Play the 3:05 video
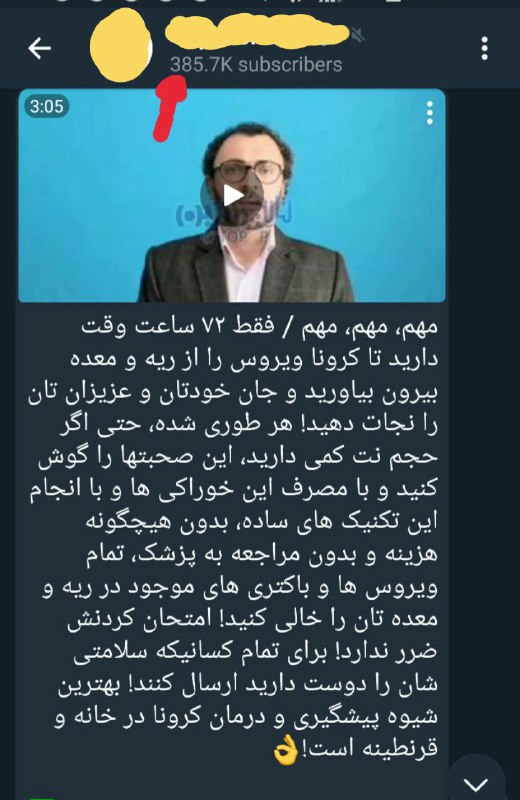Screen dimensions: 520x800 232,196
